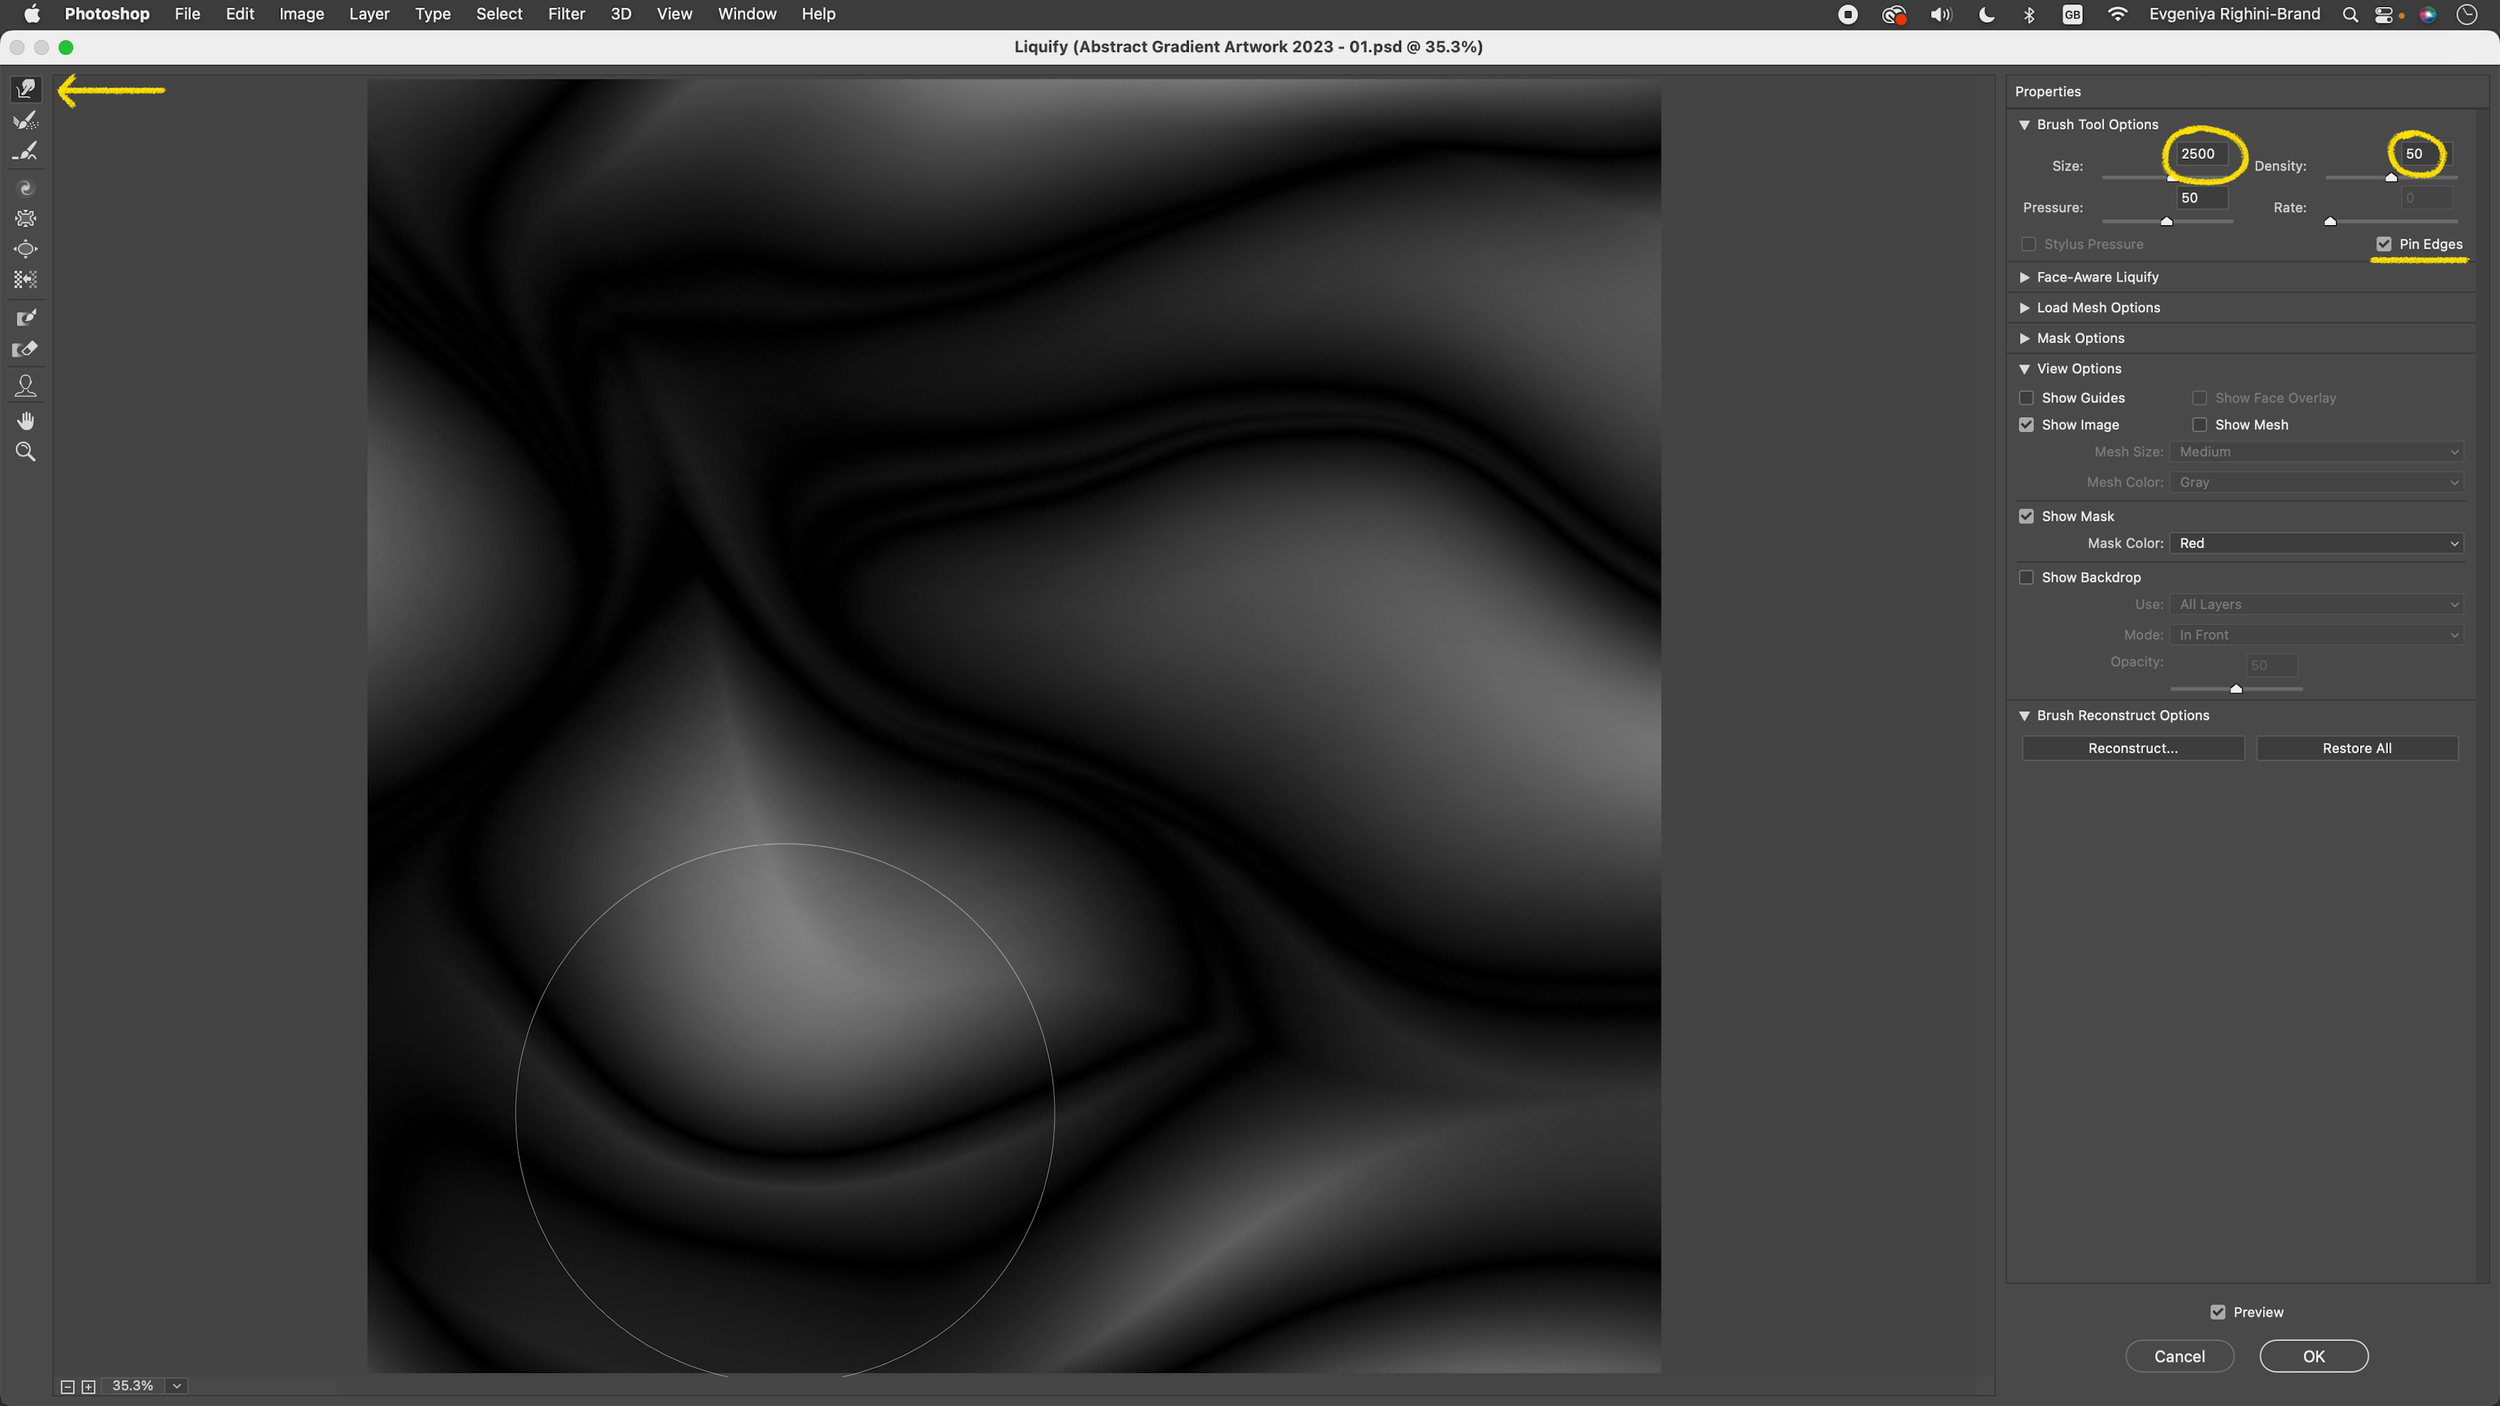The image size is (2500, 1406).
Task: Open the Filter menu
Action: tap(566, 14)
